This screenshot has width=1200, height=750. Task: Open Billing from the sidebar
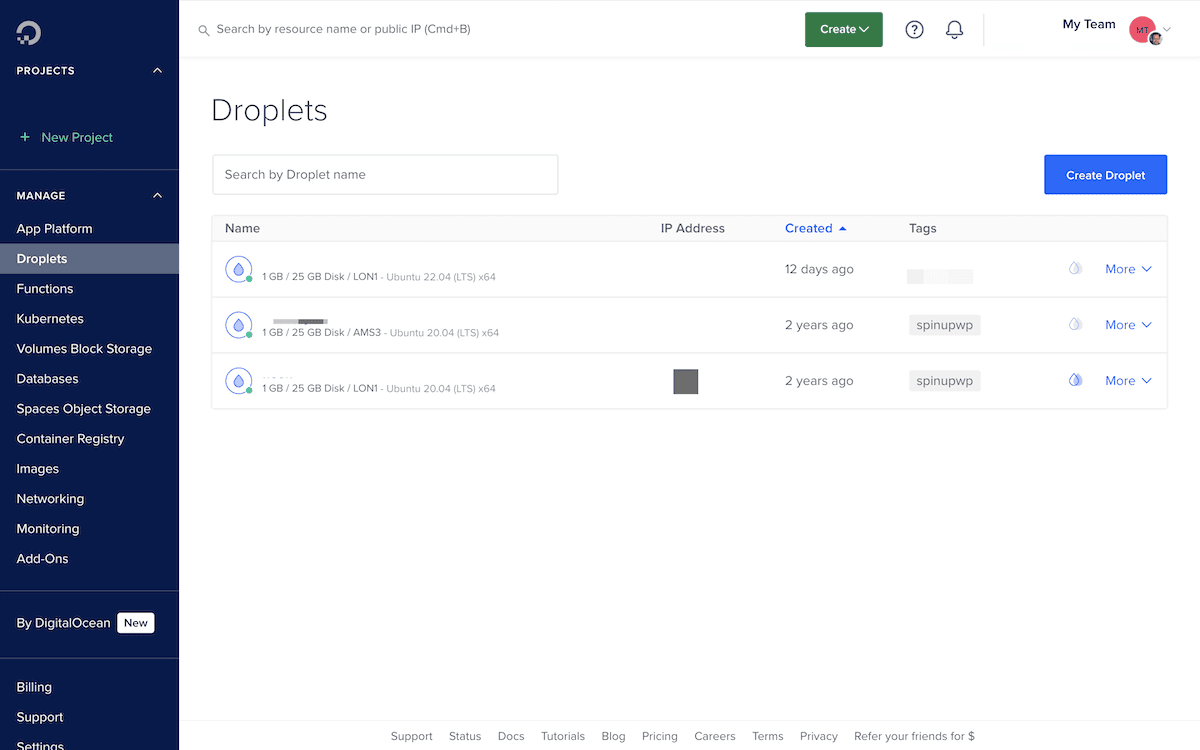(33, 687)
